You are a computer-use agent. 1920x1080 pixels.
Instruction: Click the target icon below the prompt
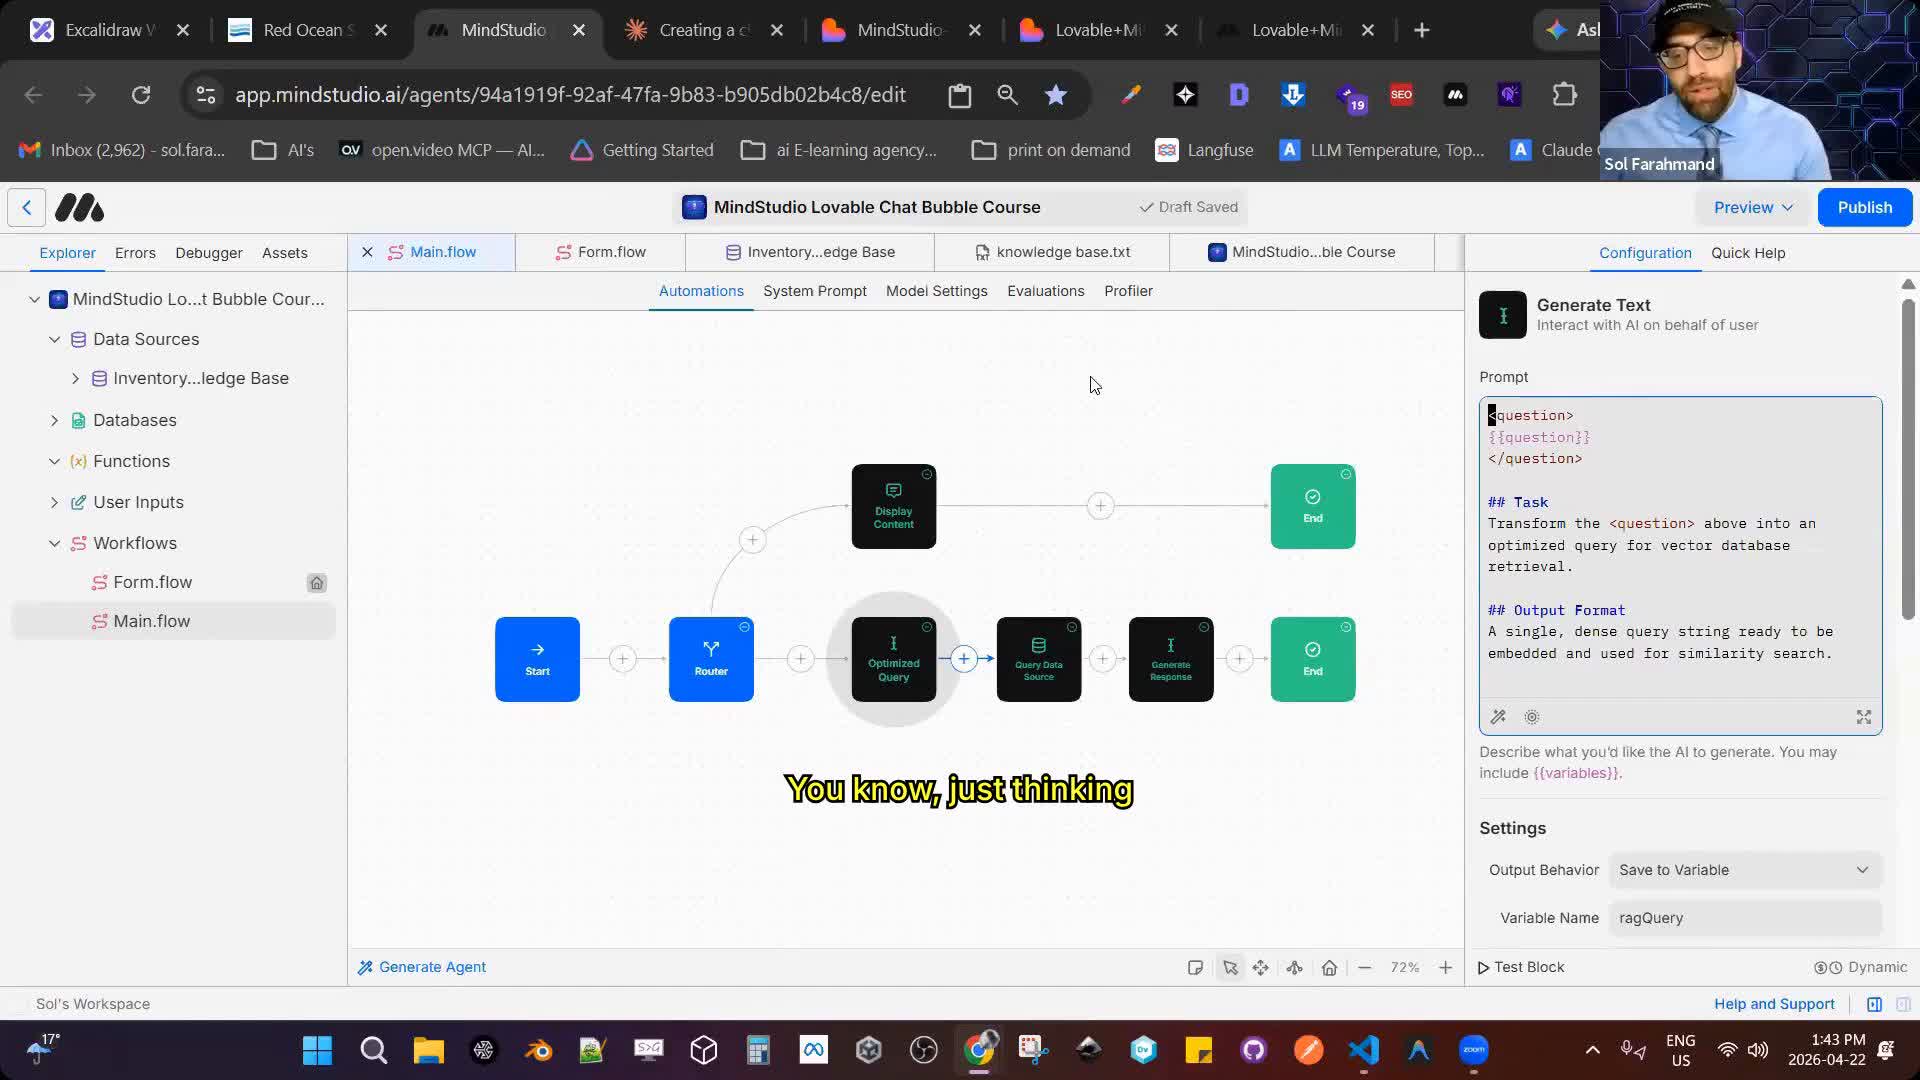[1532, 717]
